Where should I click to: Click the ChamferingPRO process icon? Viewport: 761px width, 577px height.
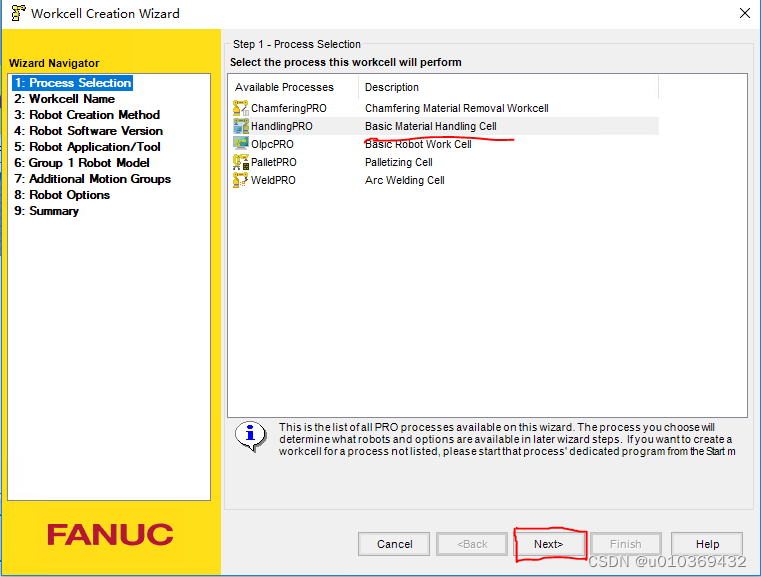240,108
